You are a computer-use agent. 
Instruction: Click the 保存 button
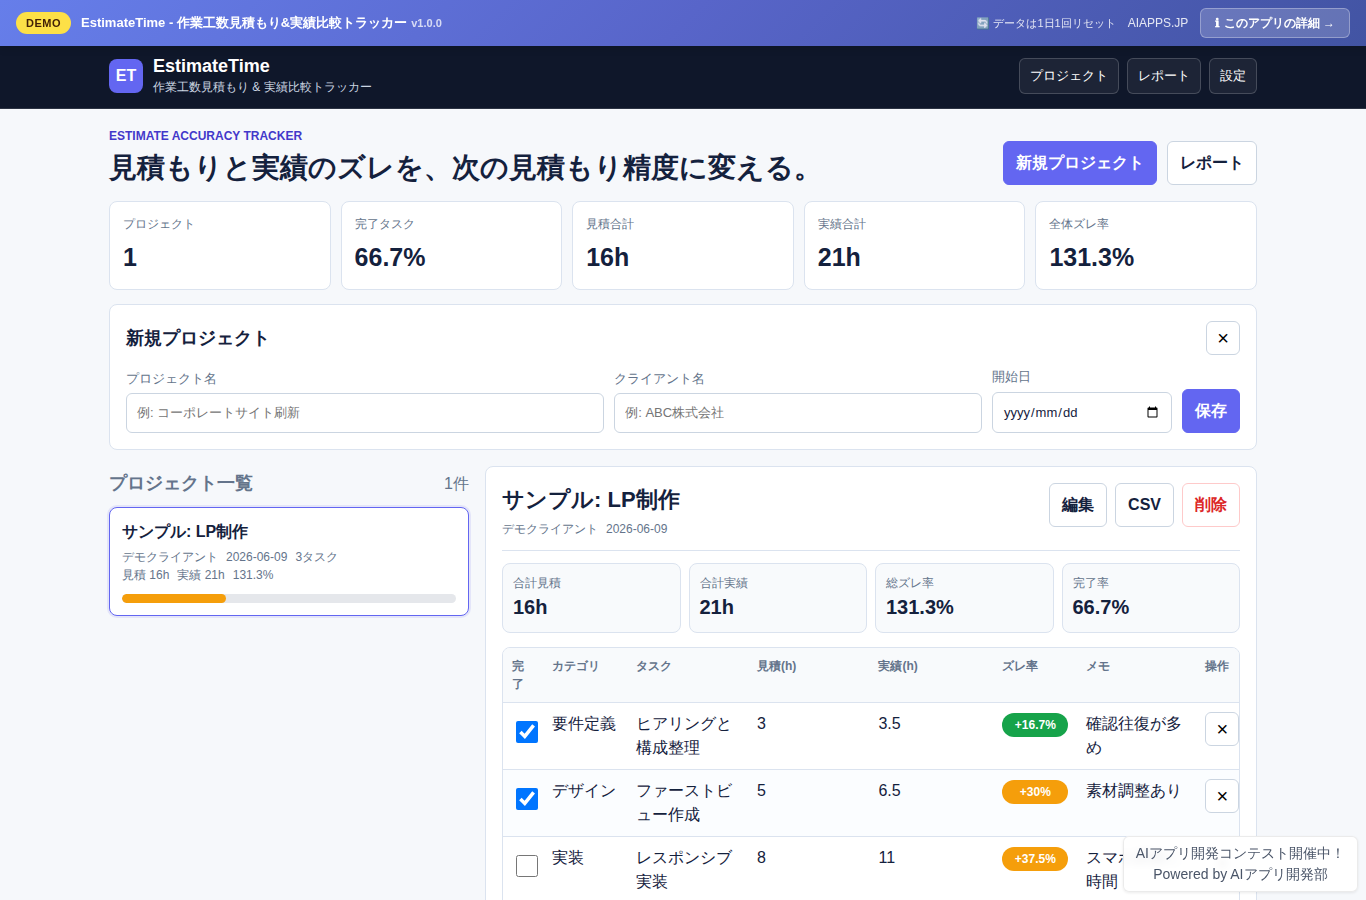pos(1211,411)
